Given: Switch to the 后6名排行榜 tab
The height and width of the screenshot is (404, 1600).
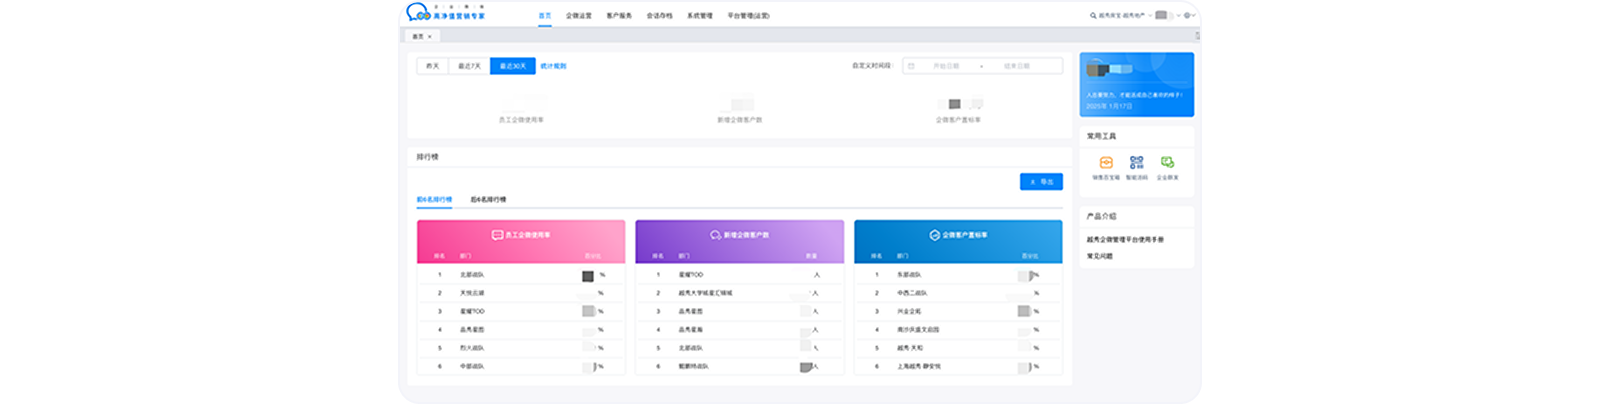Looking at the screenshot, I should coord(488,200).
